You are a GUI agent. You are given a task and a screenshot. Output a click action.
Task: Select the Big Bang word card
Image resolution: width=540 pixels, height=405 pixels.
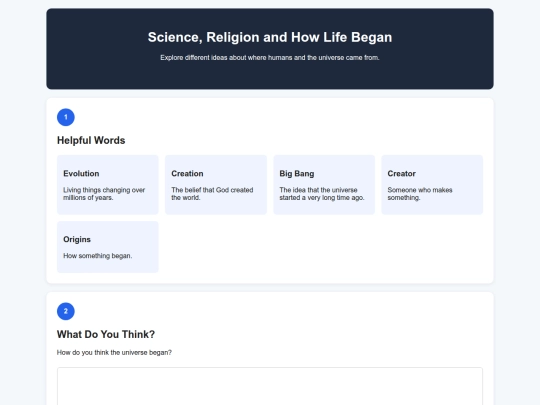coord(324,185)
